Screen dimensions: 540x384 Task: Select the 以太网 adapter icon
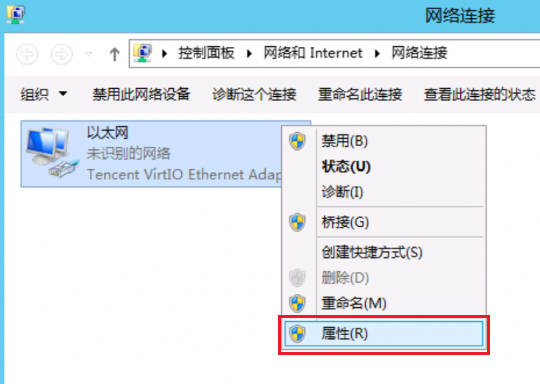(x=52, y=153)
